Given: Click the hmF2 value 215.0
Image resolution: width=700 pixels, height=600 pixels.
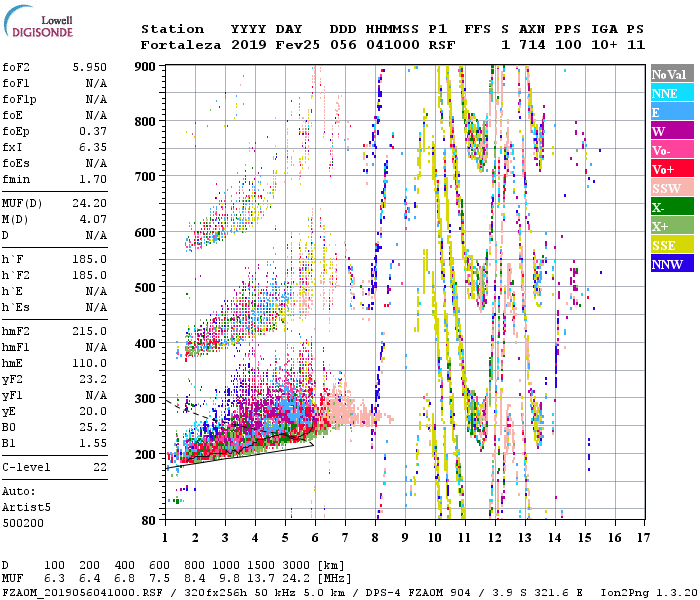Looking at the screenshot, I should [89, 331].
